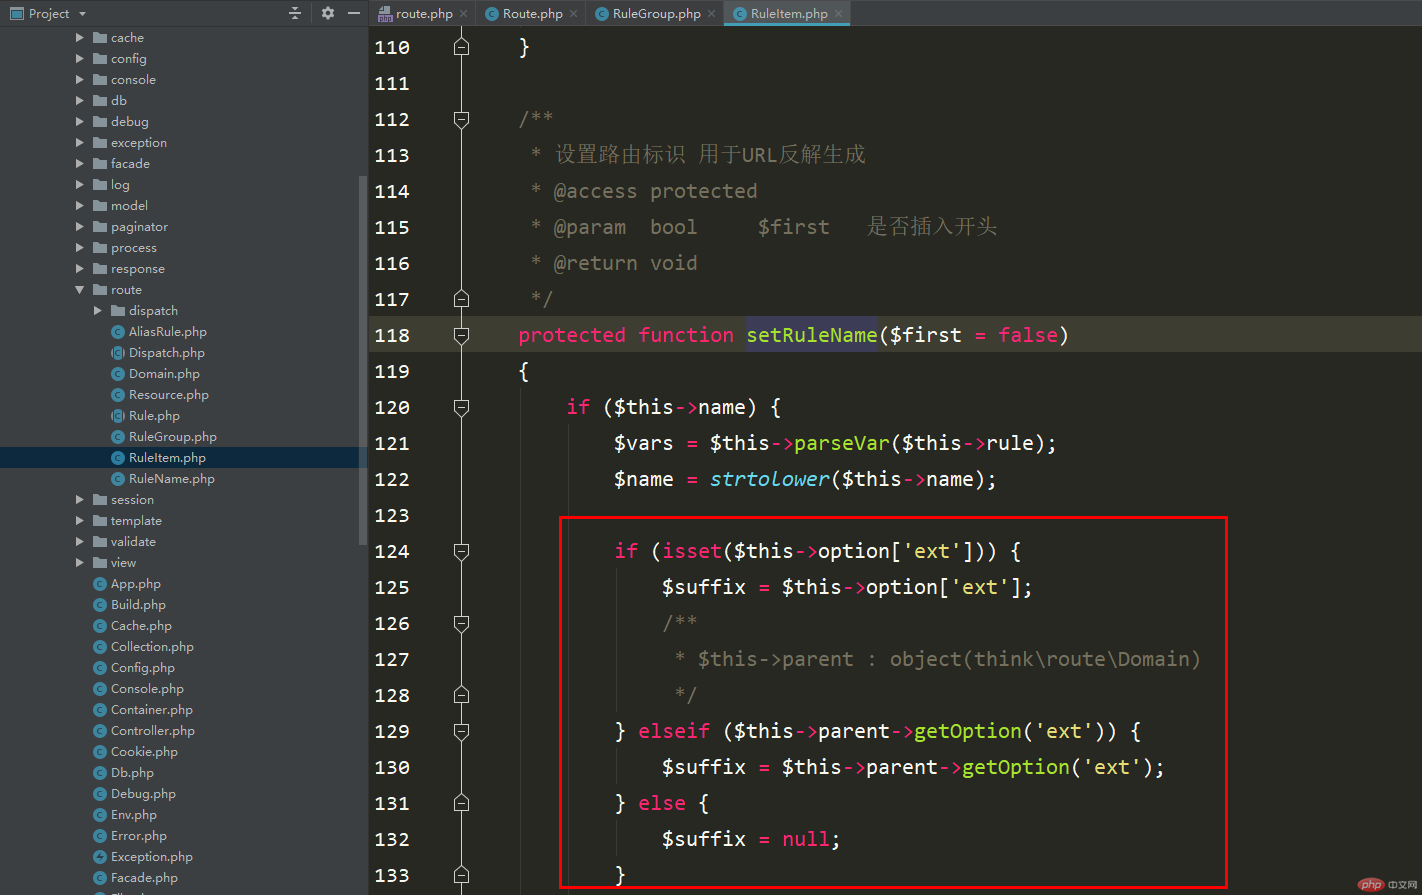Expand the facade folder
This screenshot has width=1422, height=895.
pos(80,164)
